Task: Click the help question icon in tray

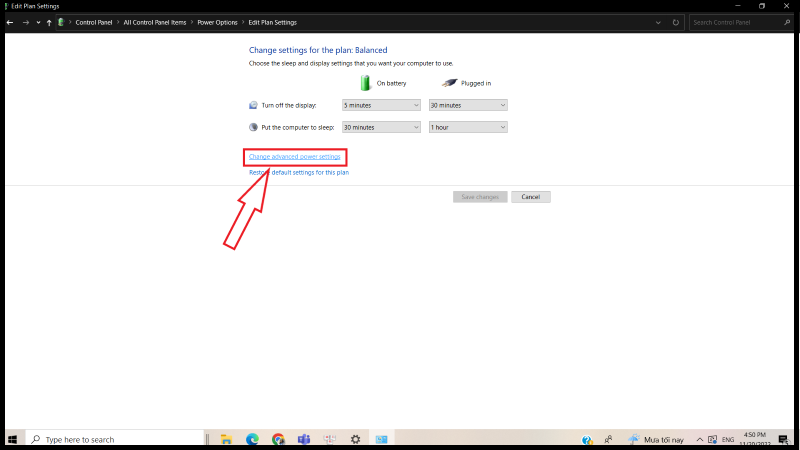Action: pyautogui.click(x=587, y=439)
